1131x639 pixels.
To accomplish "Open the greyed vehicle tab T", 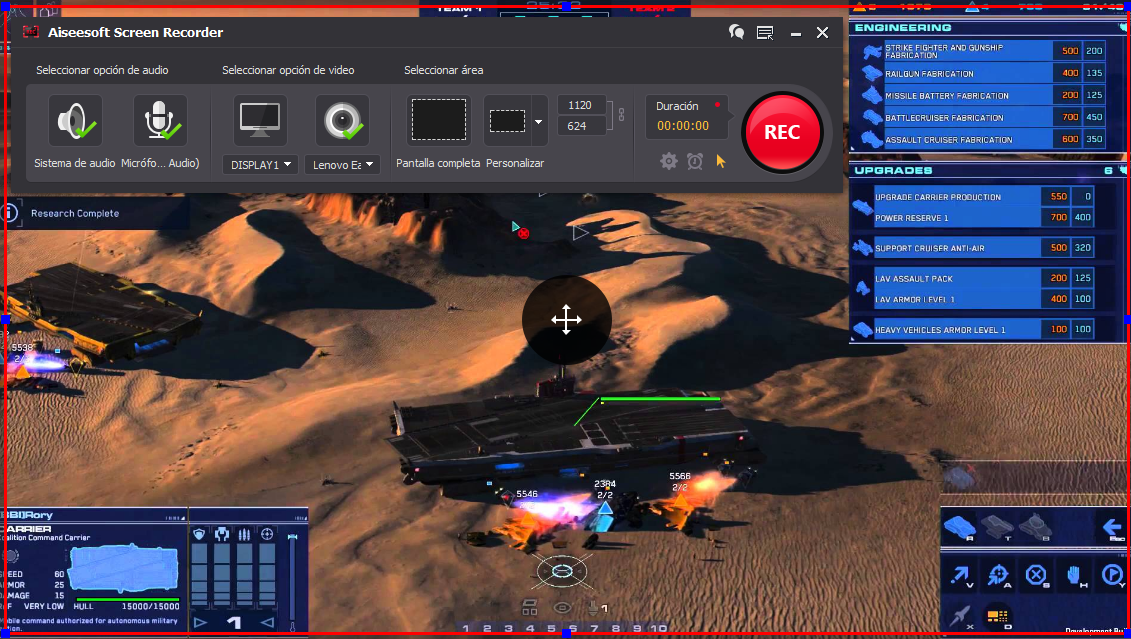I will (998, 527).
